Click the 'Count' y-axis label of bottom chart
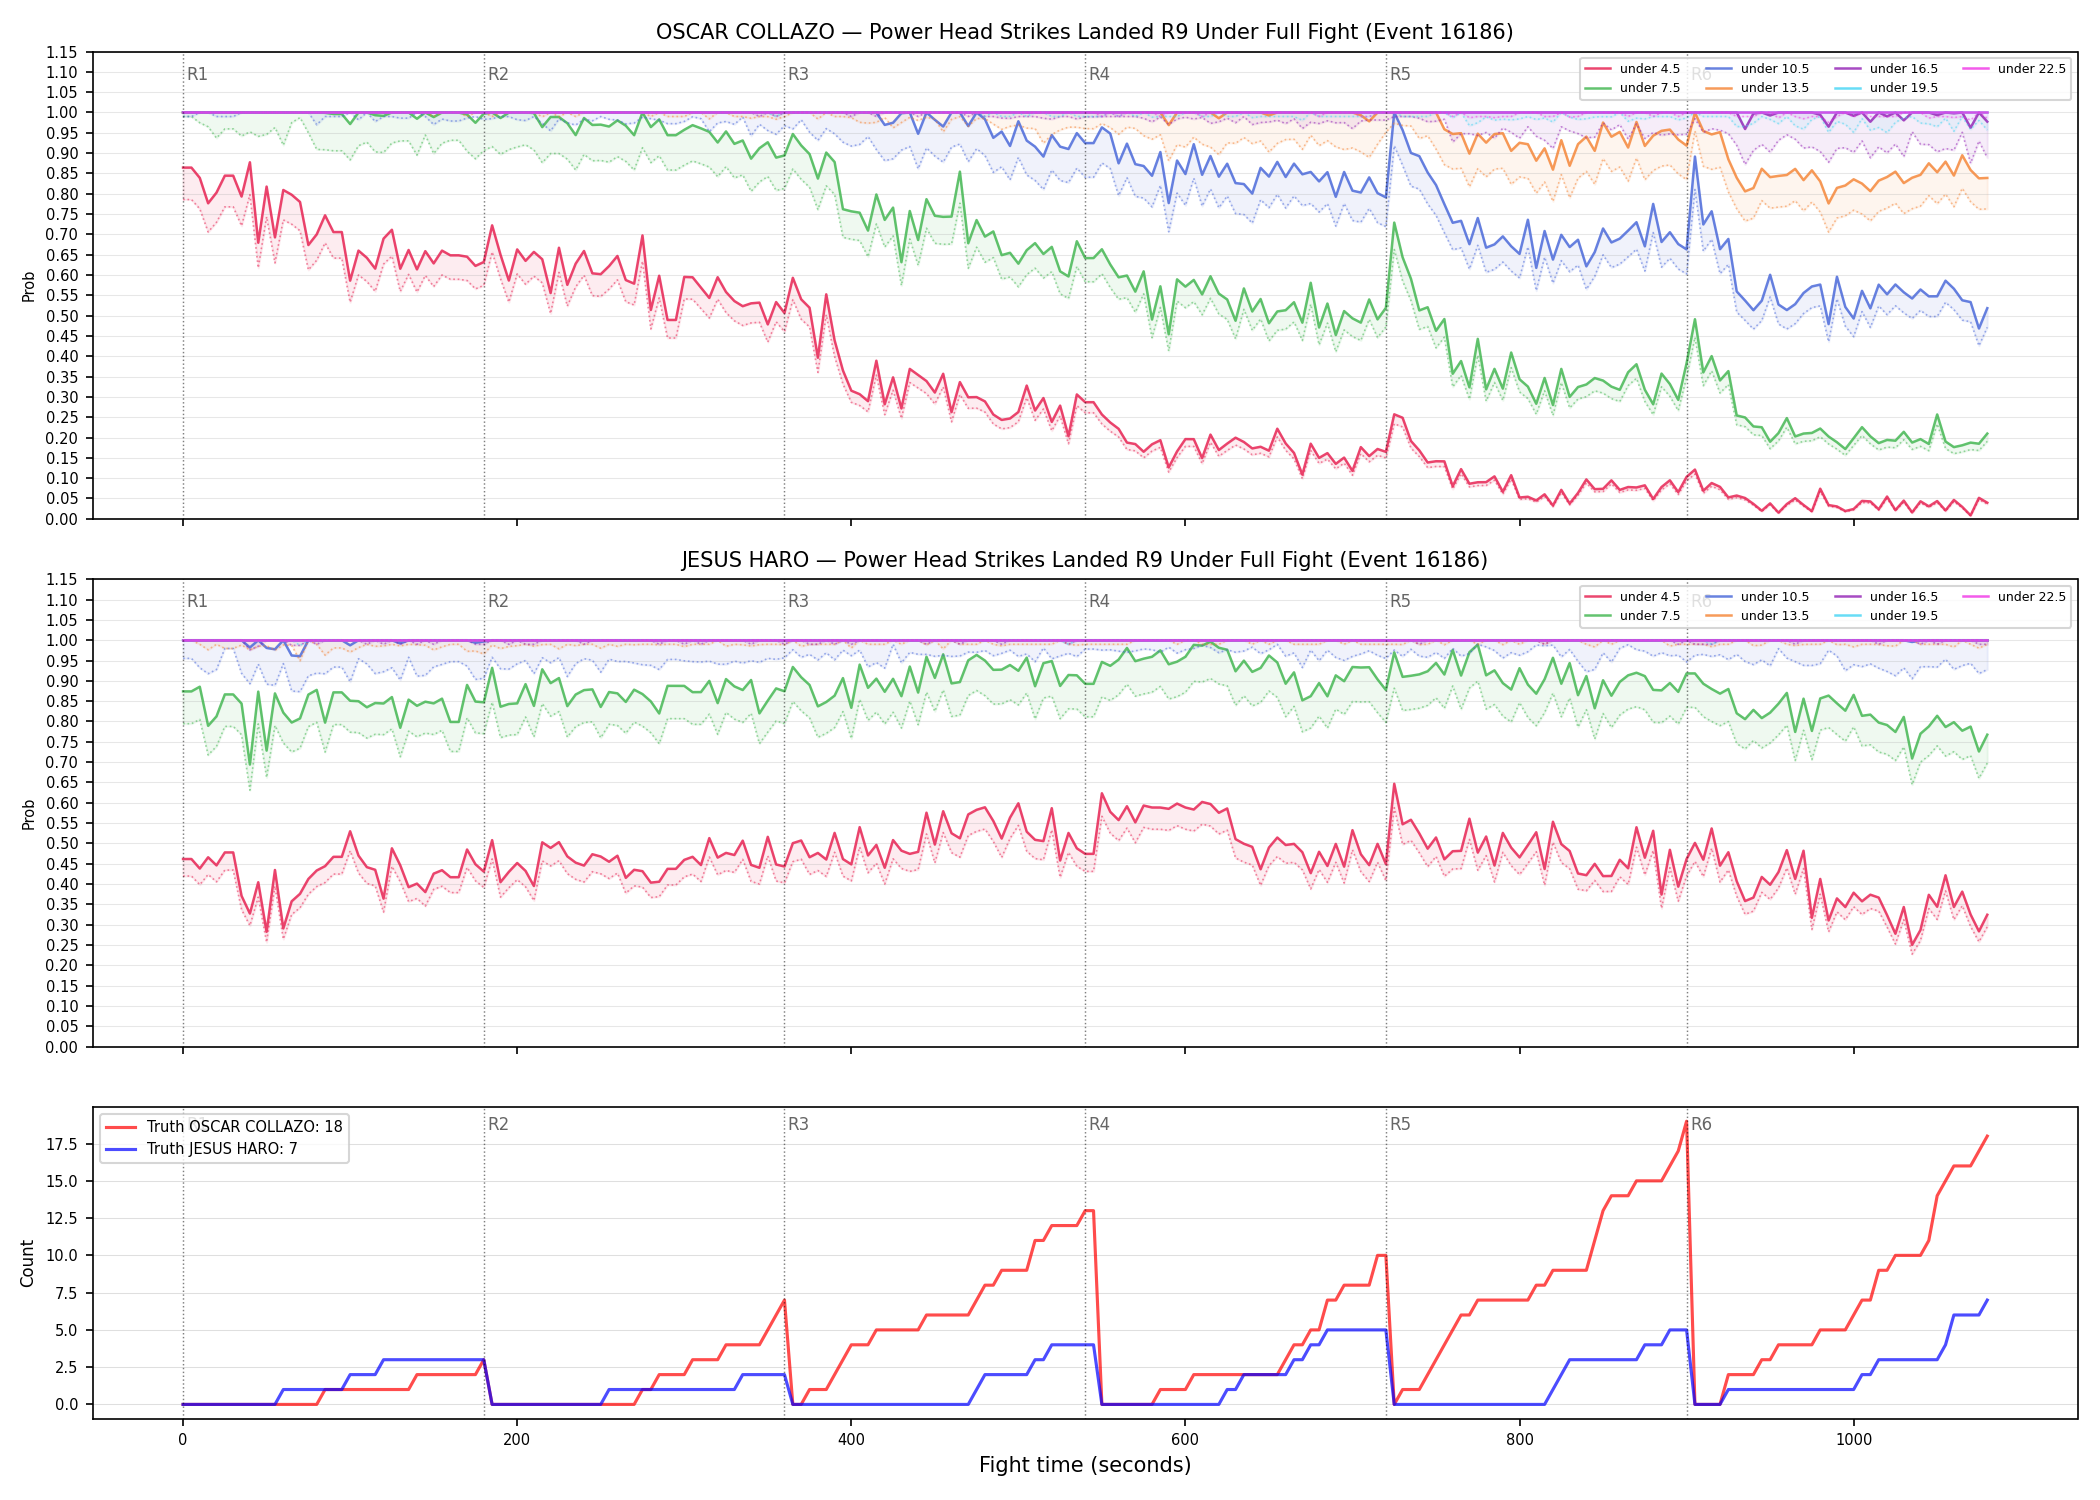This screenshot has height=1500, width=2100. point(27,1263)
